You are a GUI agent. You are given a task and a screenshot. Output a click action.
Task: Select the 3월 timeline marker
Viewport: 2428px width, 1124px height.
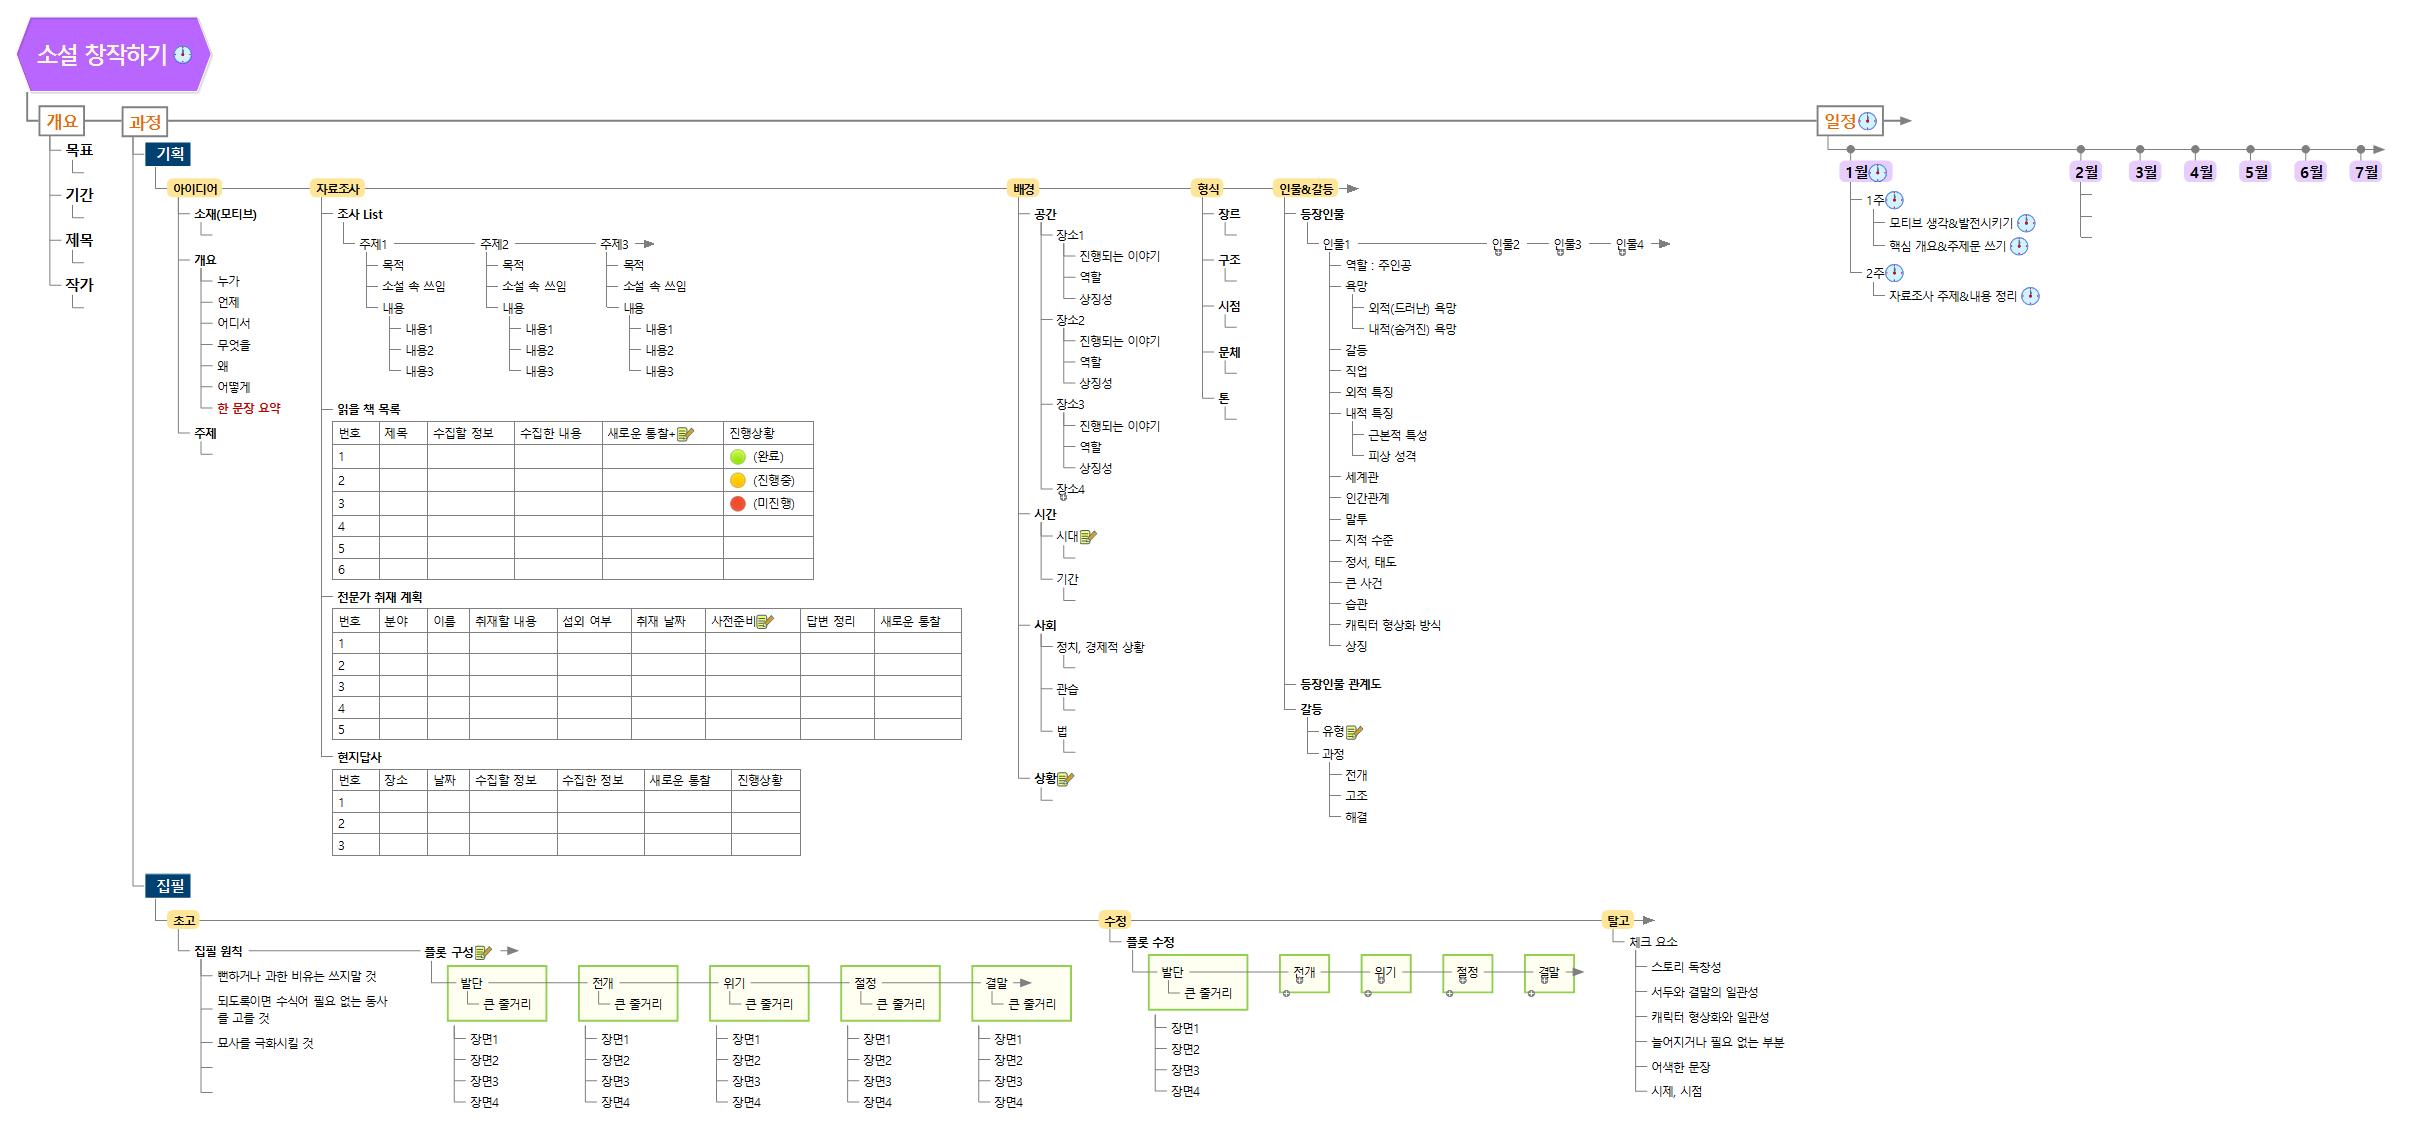2146,172
